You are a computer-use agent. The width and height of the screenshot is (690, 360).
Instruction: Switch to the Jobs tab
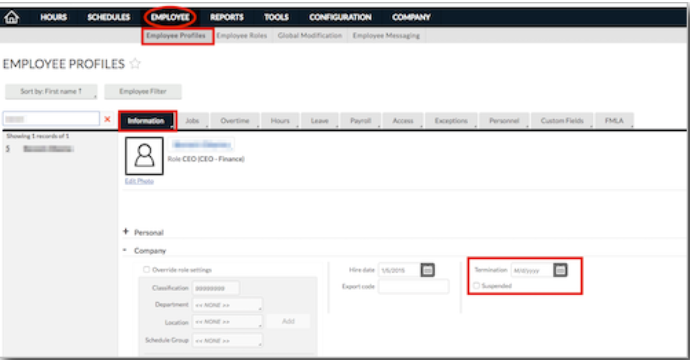click(192, 121)
